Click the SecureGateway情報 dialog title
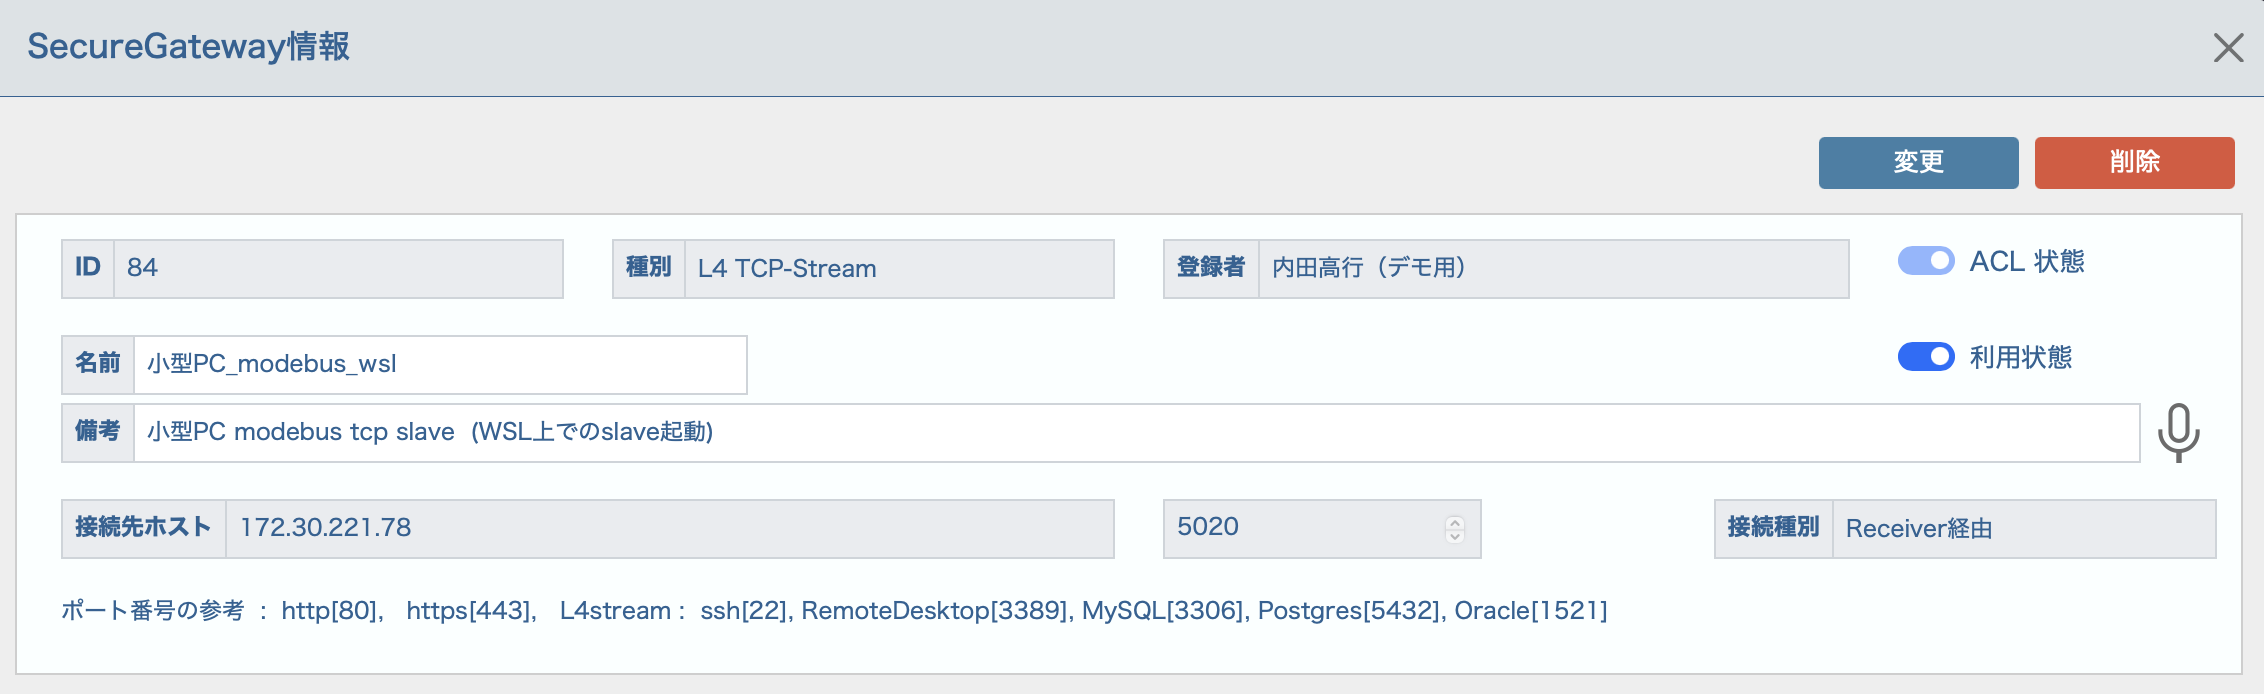 188,47
